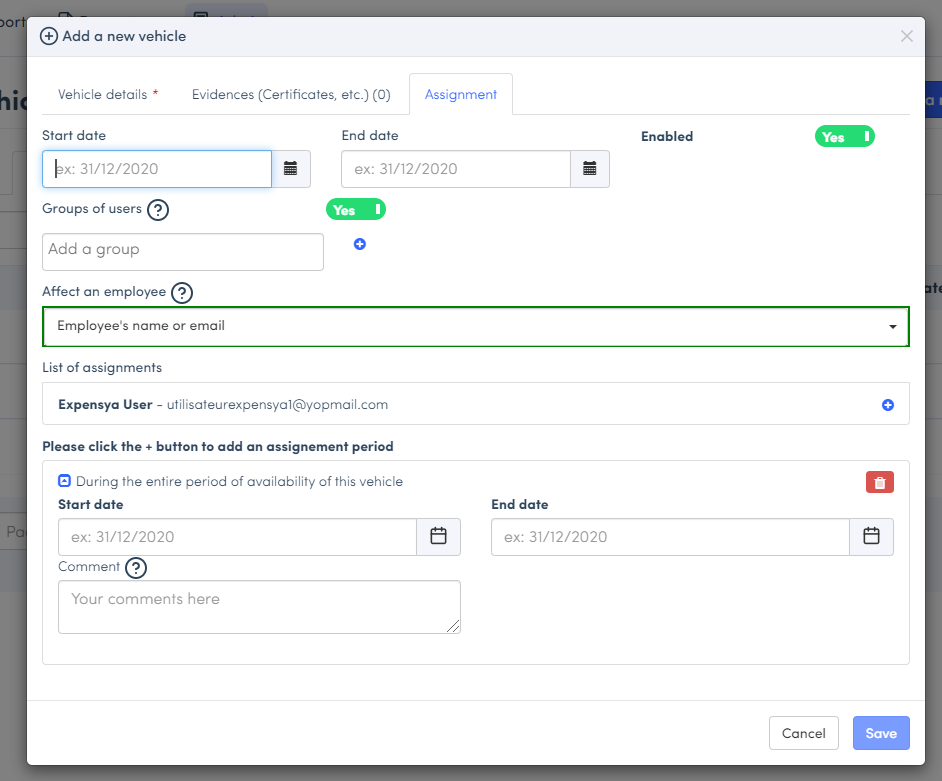Open the top Start date calendar picker
942x781 pixels.
click(291, 169)
